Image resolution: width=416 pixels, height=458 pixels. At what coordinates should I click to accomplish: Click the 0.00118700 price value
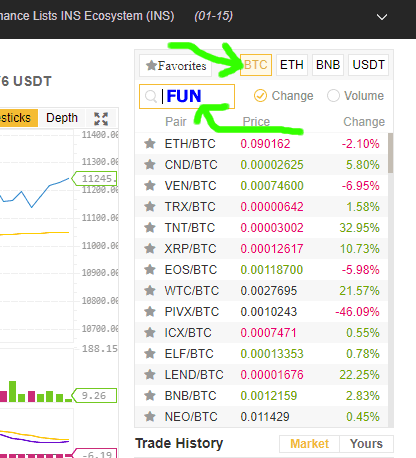coord(272,270)
